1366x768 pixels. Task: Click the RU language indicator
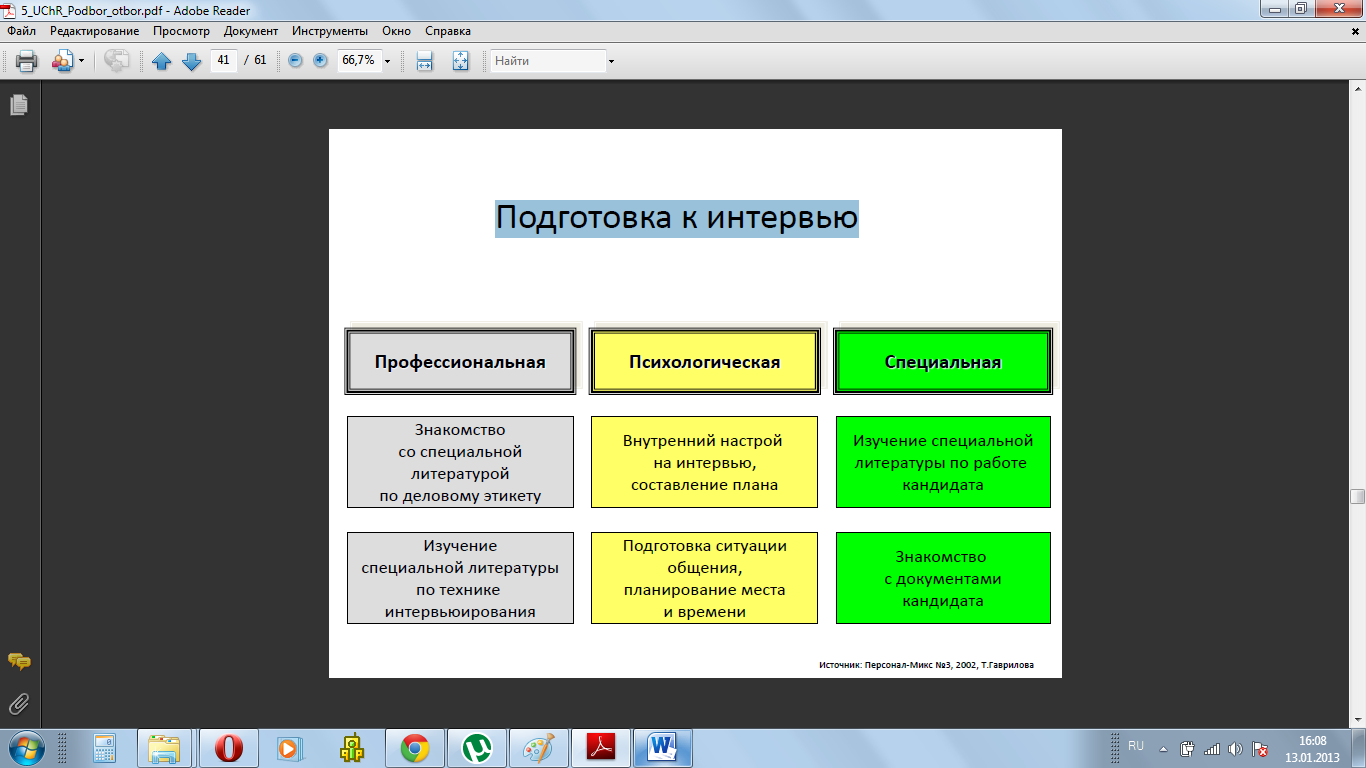click(1136, 746)
